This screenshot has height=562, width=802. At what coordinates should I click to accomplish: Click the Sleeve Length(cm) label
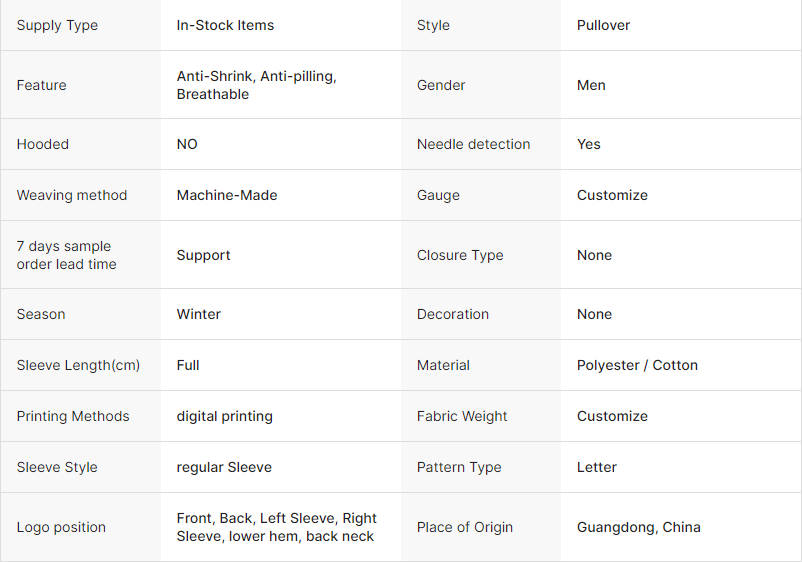click(78, 365)
